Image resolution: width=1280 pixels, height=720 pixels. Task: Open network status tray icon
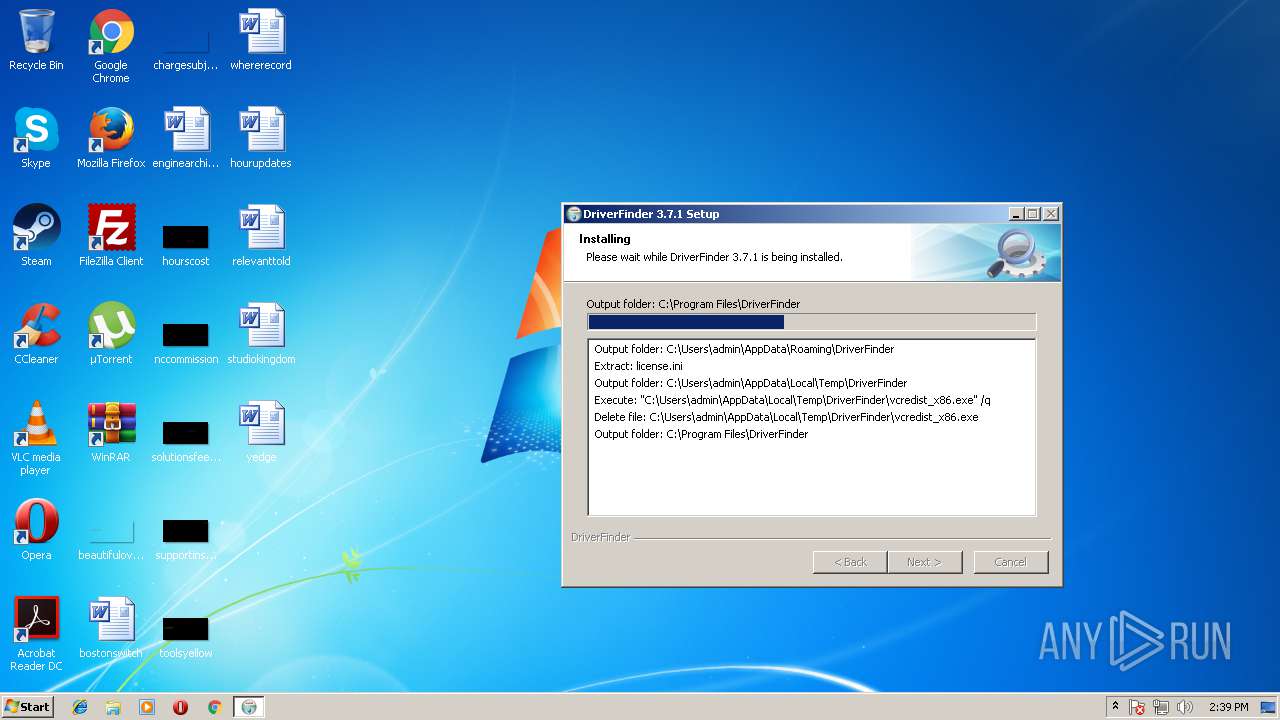point(1161,707)
